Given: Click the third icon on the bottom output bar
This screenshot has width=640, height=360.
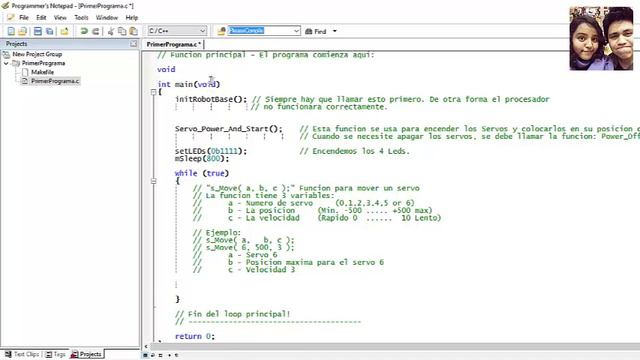Looking at the screenshot, I should tap(160, 355).
